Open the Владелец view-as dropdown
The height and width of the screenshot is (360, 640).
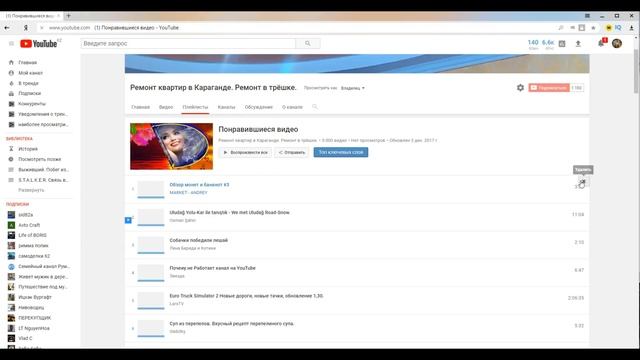[353, 88]
